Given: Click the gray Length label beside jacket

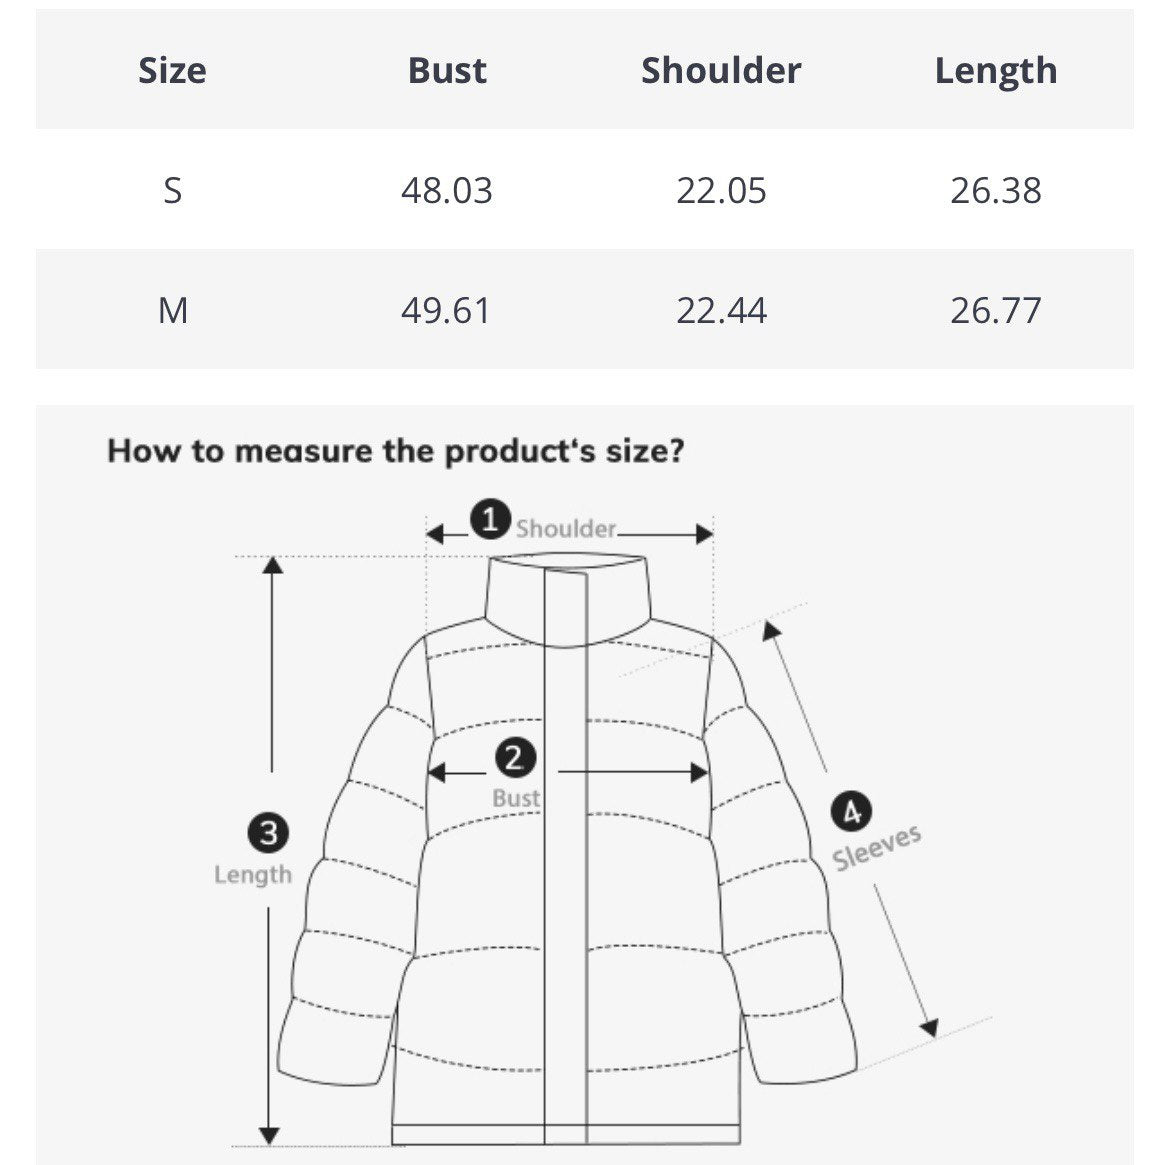Looking at the screenshot, I should 253,875.
